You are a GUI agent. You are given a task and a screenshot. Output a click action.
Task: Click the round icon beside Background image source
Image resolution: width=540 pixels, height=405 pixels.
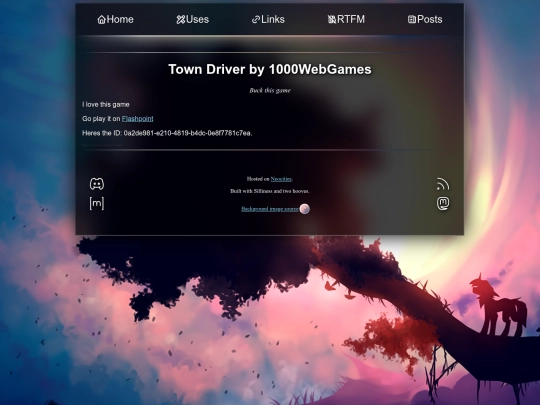coord(304,209)
